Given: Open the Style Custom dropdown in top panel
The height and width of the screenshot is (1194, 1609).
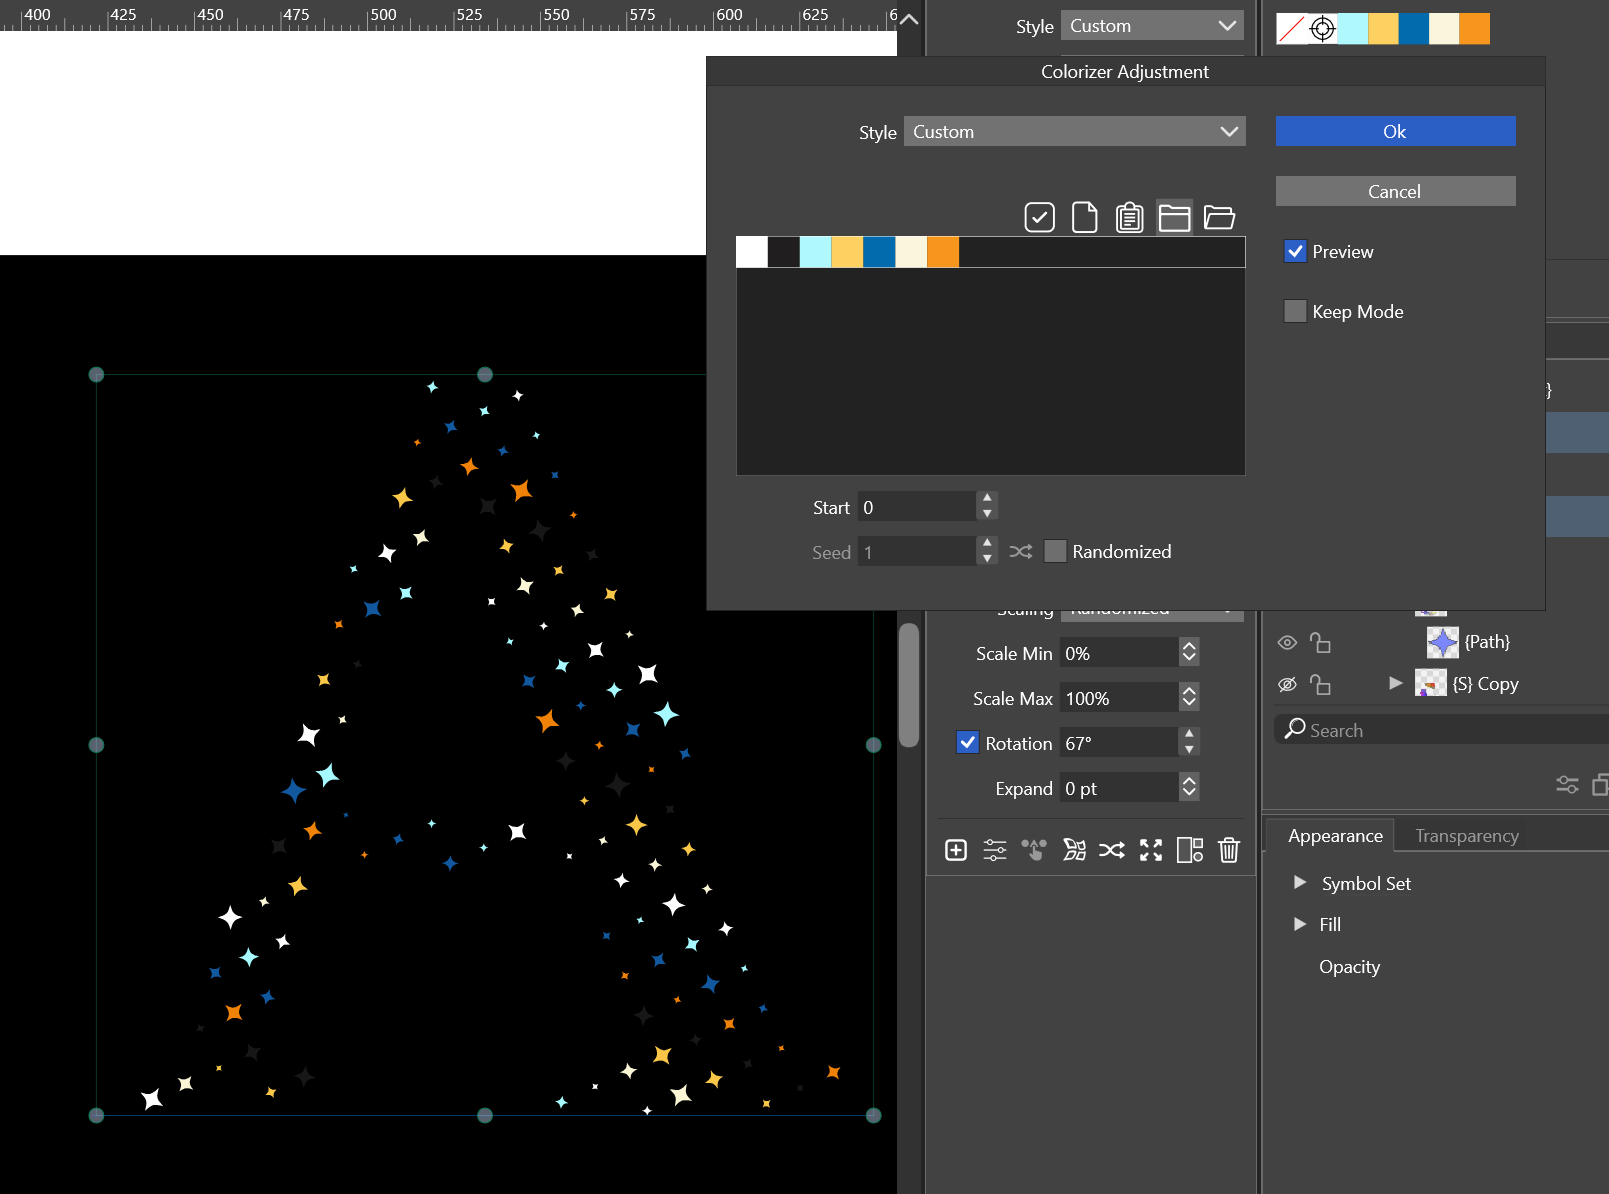Looking at the screenshot, I should click(1152, 25).
